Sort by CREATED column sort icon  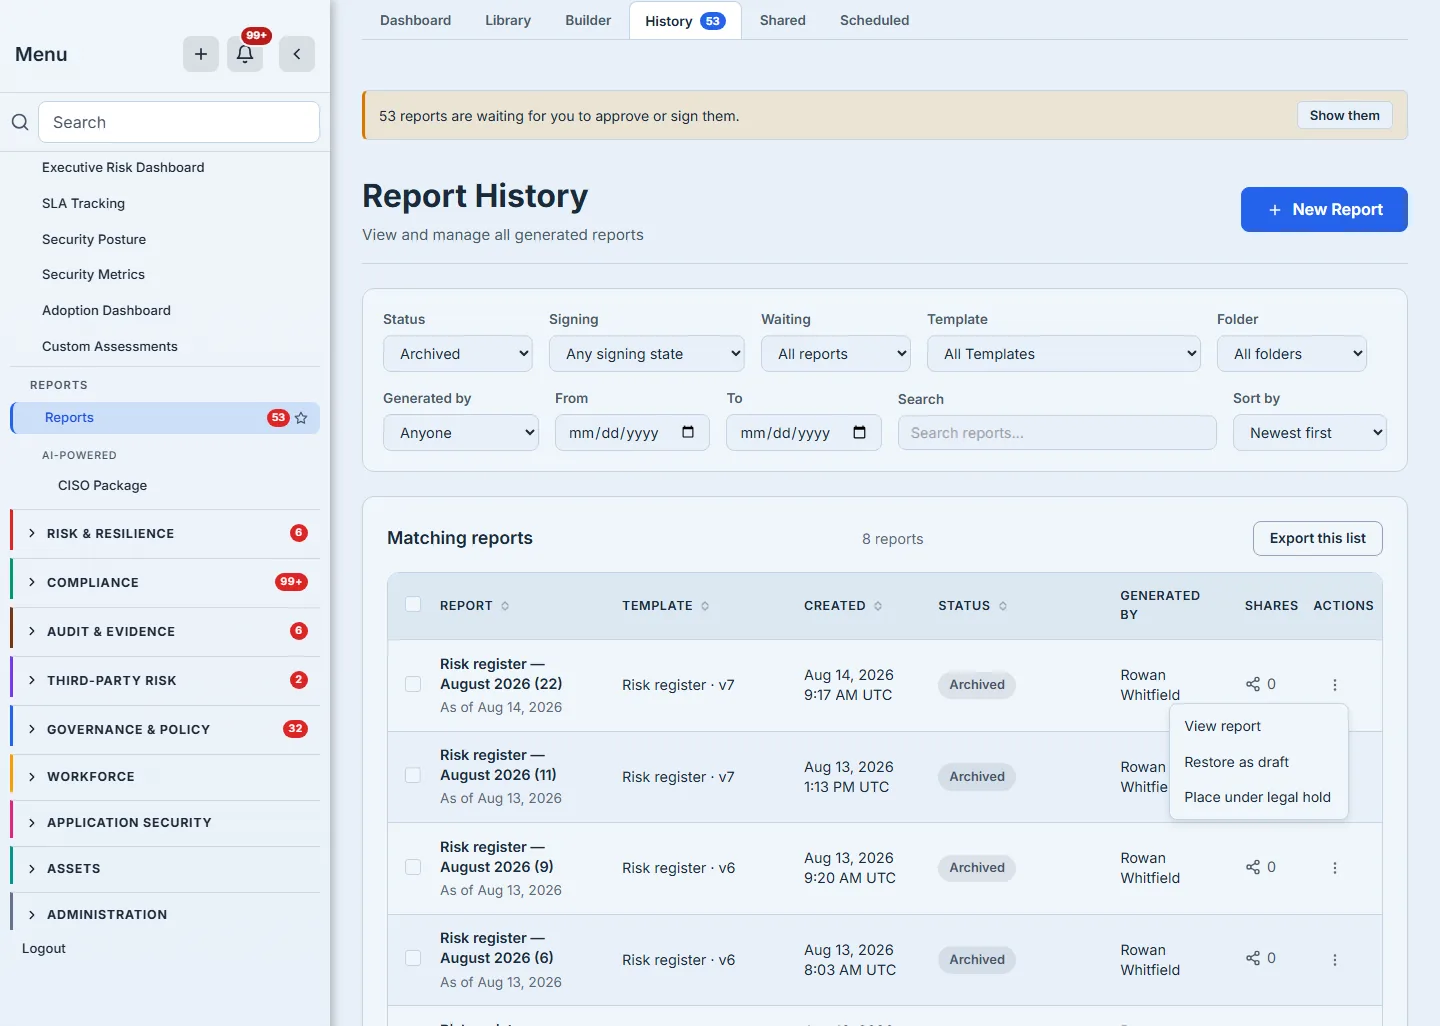pos(878,606)
